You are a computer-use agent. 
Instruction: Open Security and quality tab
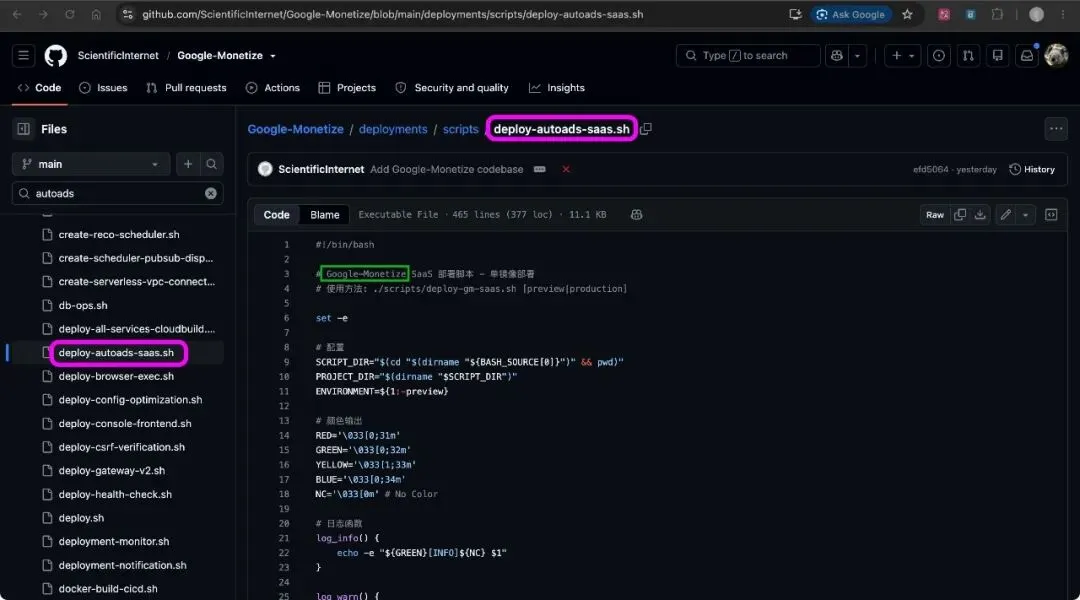tap(453, 87)
